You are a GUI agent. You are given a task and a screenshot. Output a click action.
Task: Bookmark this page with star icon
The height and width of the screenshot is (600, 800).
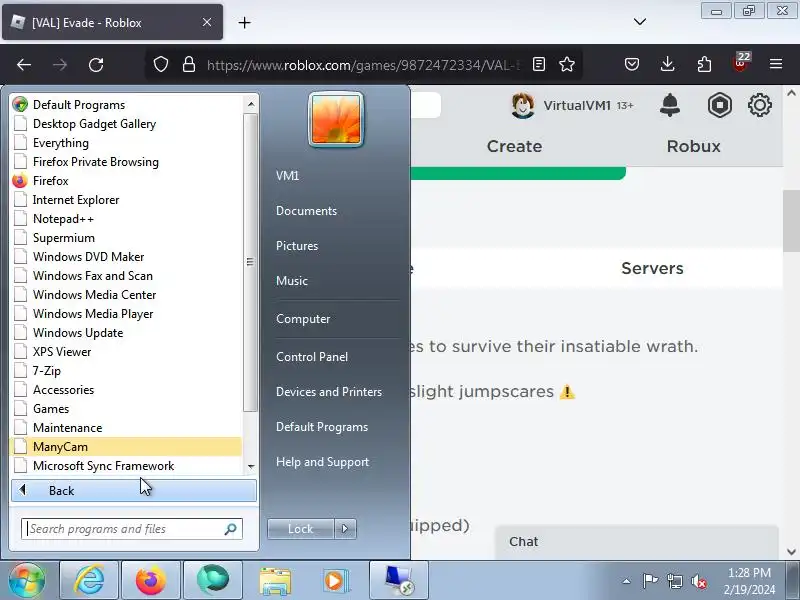(x=567, y=64)
